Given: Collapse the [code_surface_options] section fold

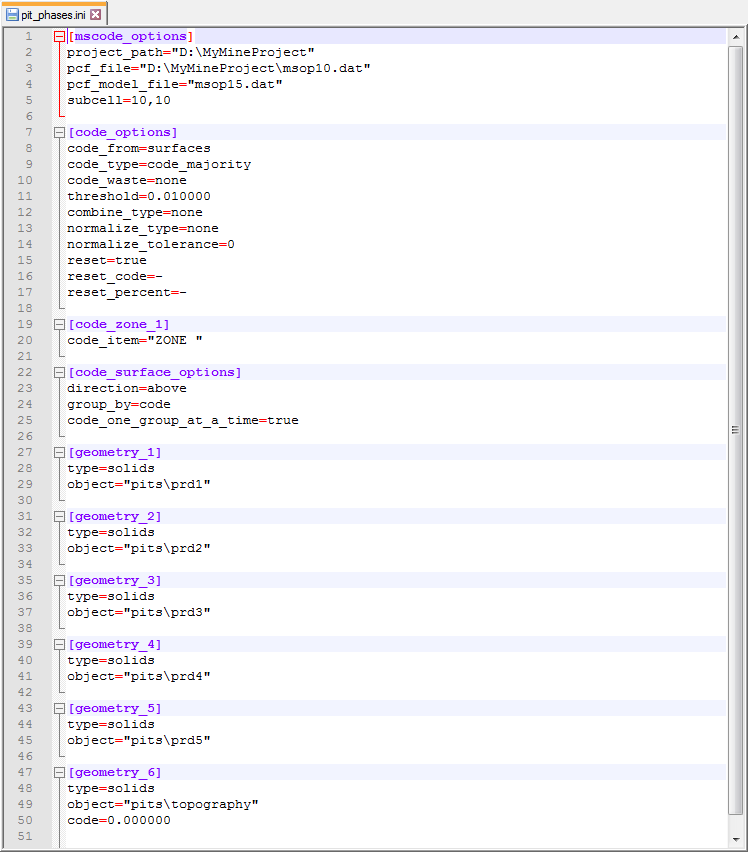Looking at the screenshot, I should pos(59,372).
